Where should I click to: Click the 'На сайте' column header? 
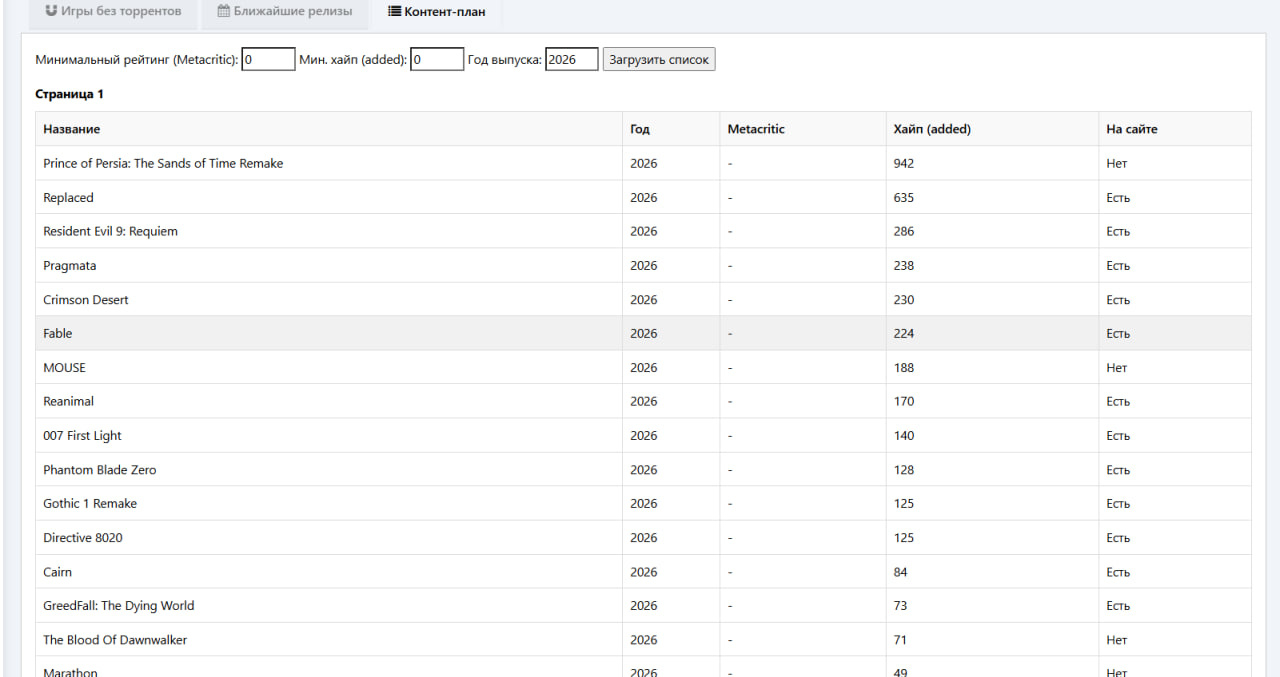(x=1132, y=129)
